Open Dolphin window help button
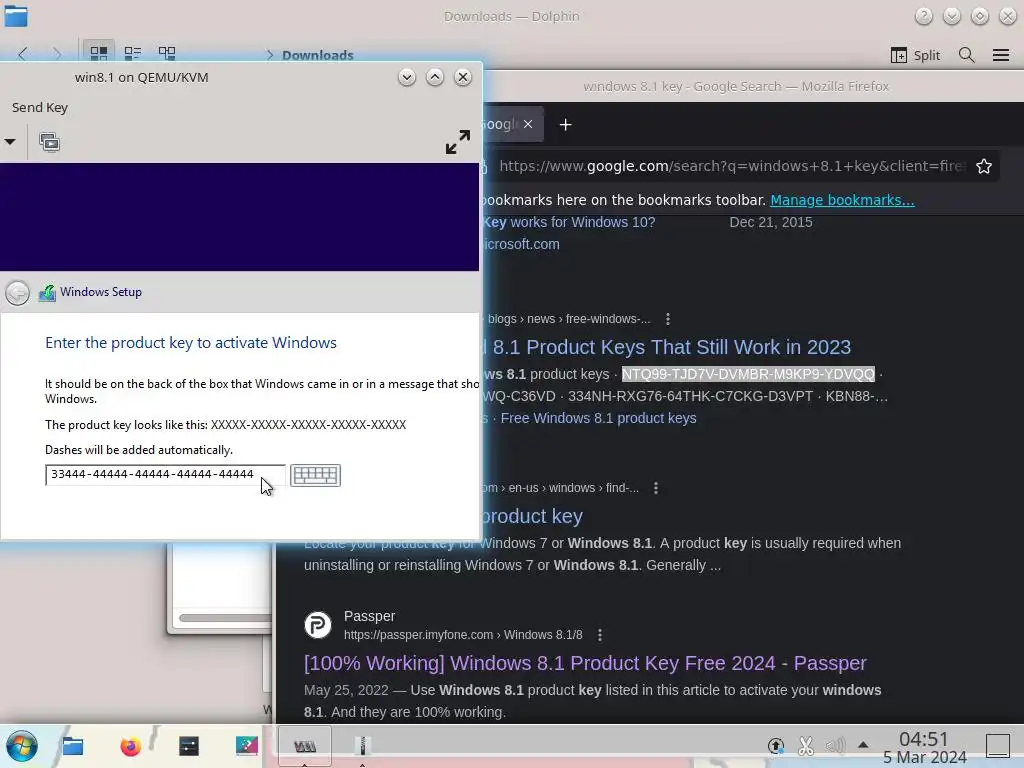The height and width of the screenshot is (768, 1024). tap(923, 16)
